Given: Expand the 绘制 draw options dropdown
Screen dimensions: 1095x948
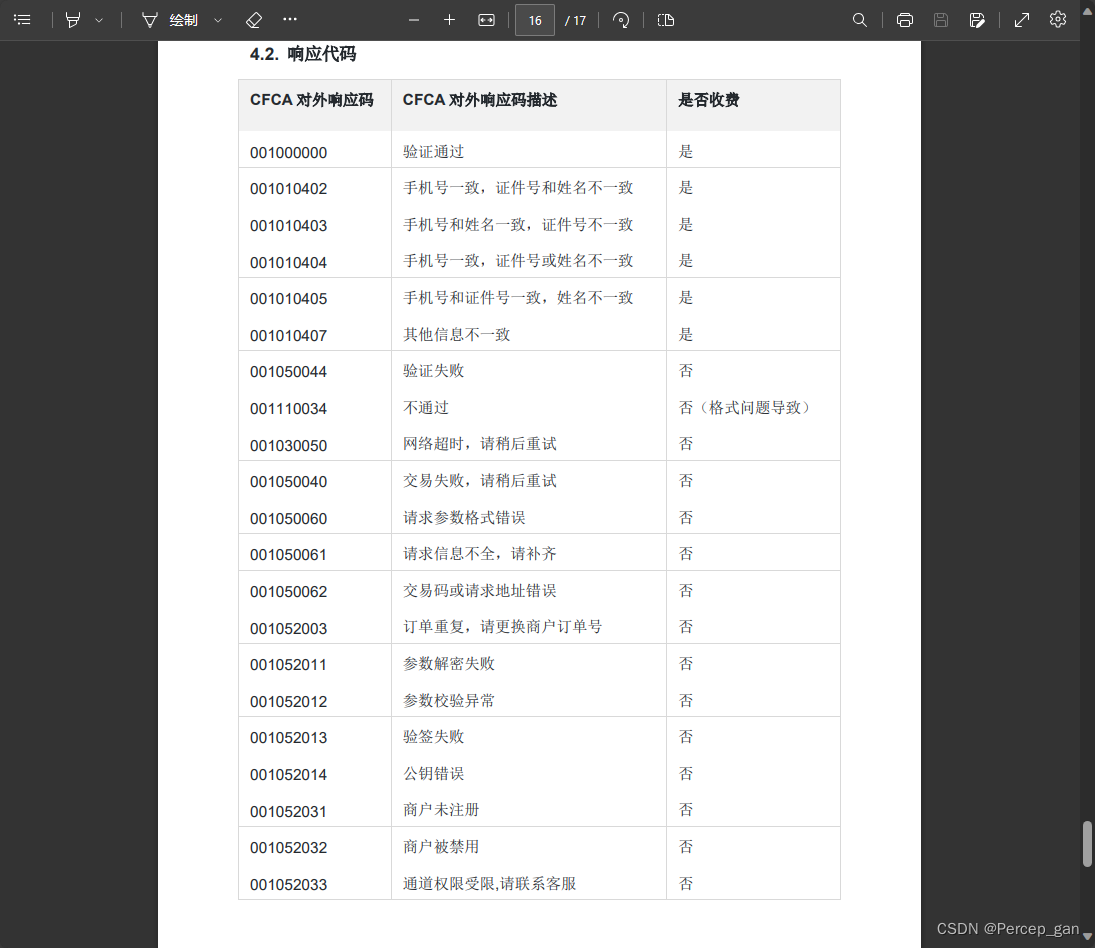Looking at the screenshot, I should pyautogui.click(x=218, y=21).
